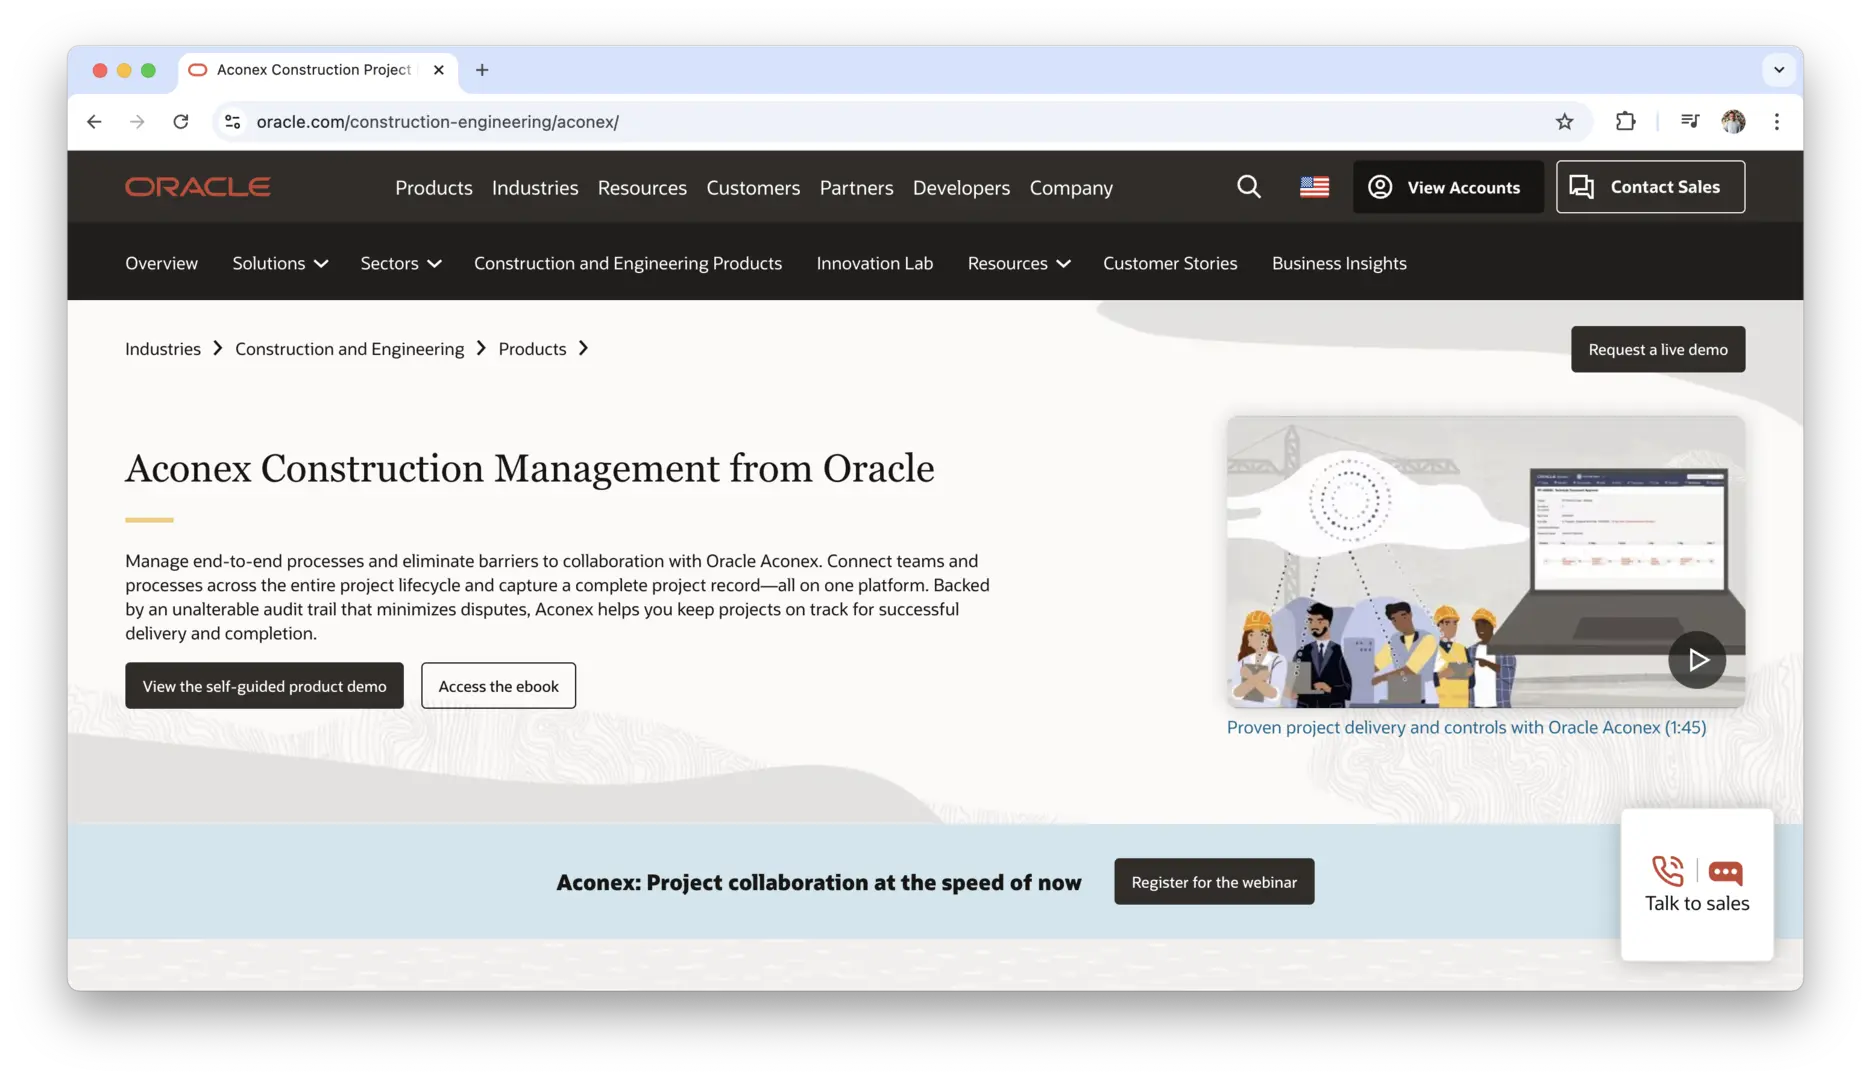This screenshot has width=1871, height=1080.
Task: Go to Construction and Engineering breadcrumb
Action: (x=349, y=349)
